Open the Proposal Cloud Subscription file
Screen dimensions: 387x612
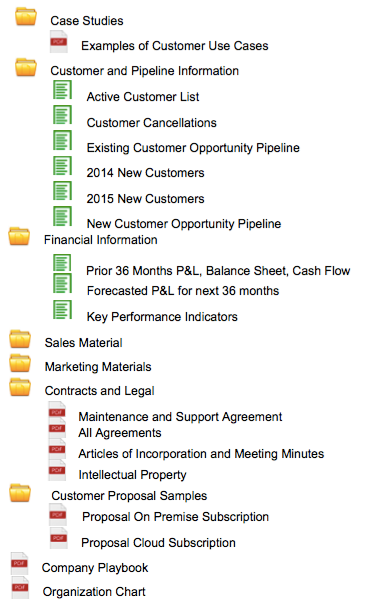point(158,543)
